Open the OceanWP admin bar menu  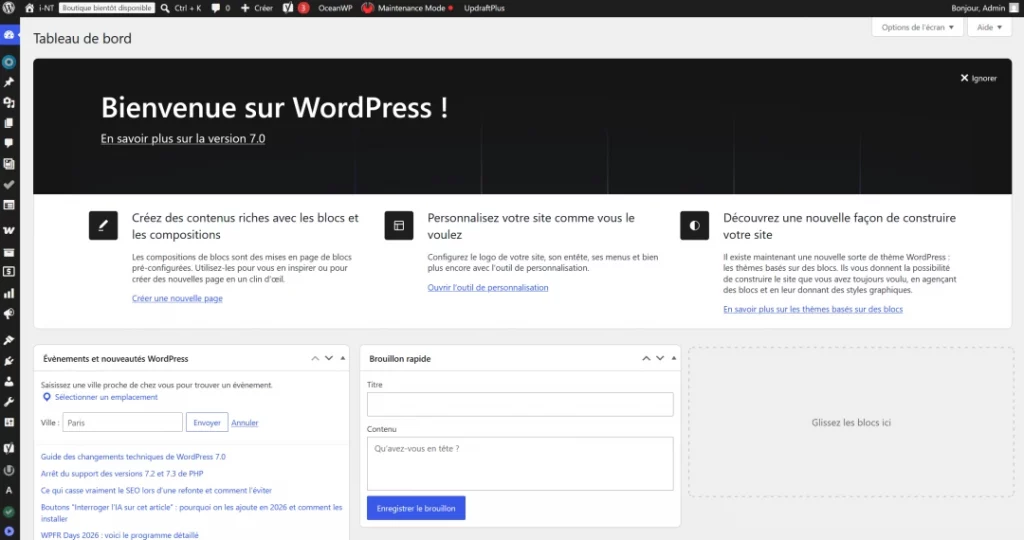[x=335, y=8]
